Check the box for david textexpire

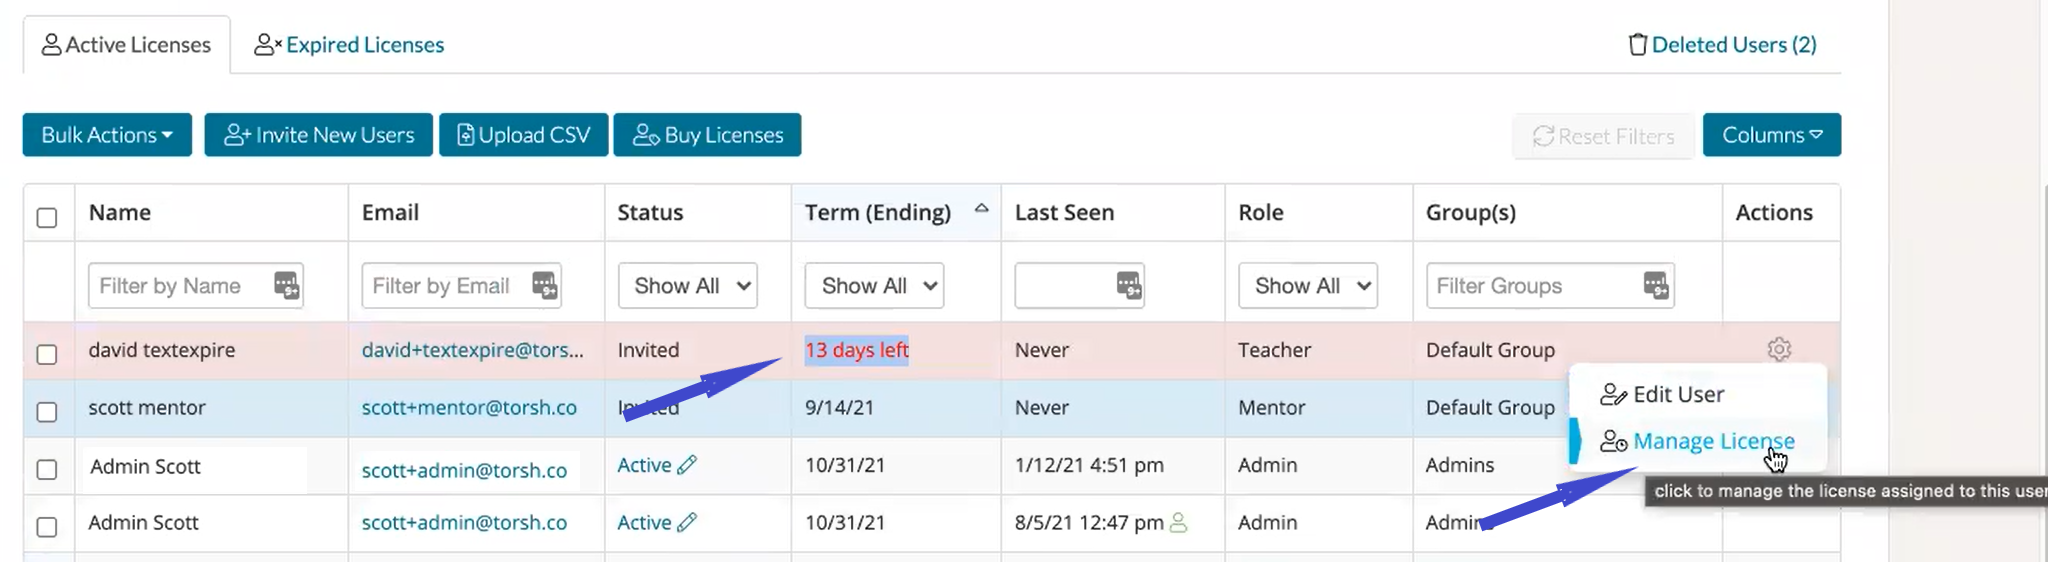[47, 354]
